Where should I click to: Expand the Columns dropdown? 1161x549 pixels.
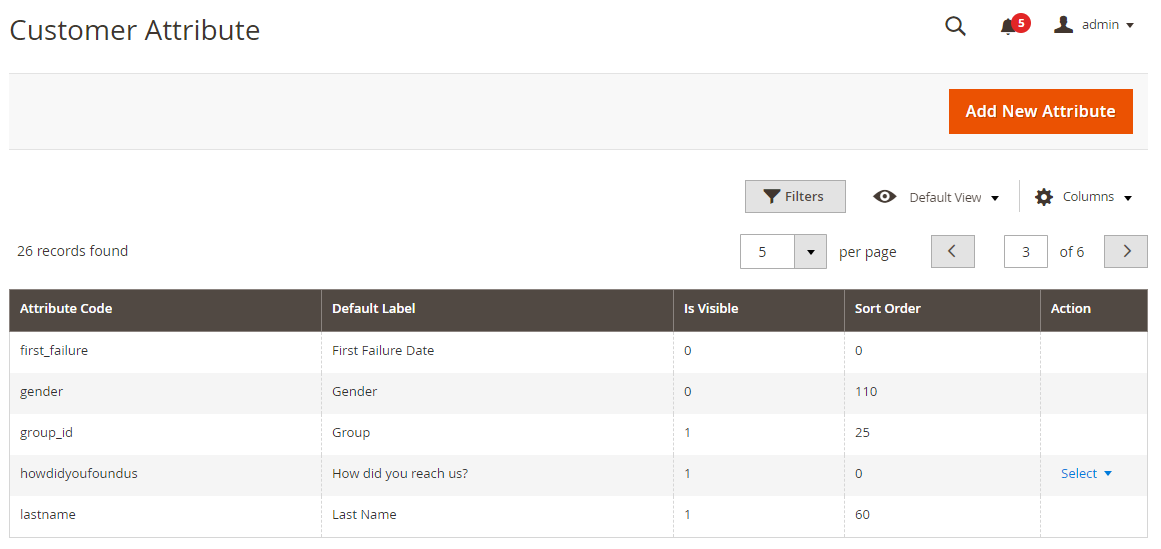click(1084, 197)
